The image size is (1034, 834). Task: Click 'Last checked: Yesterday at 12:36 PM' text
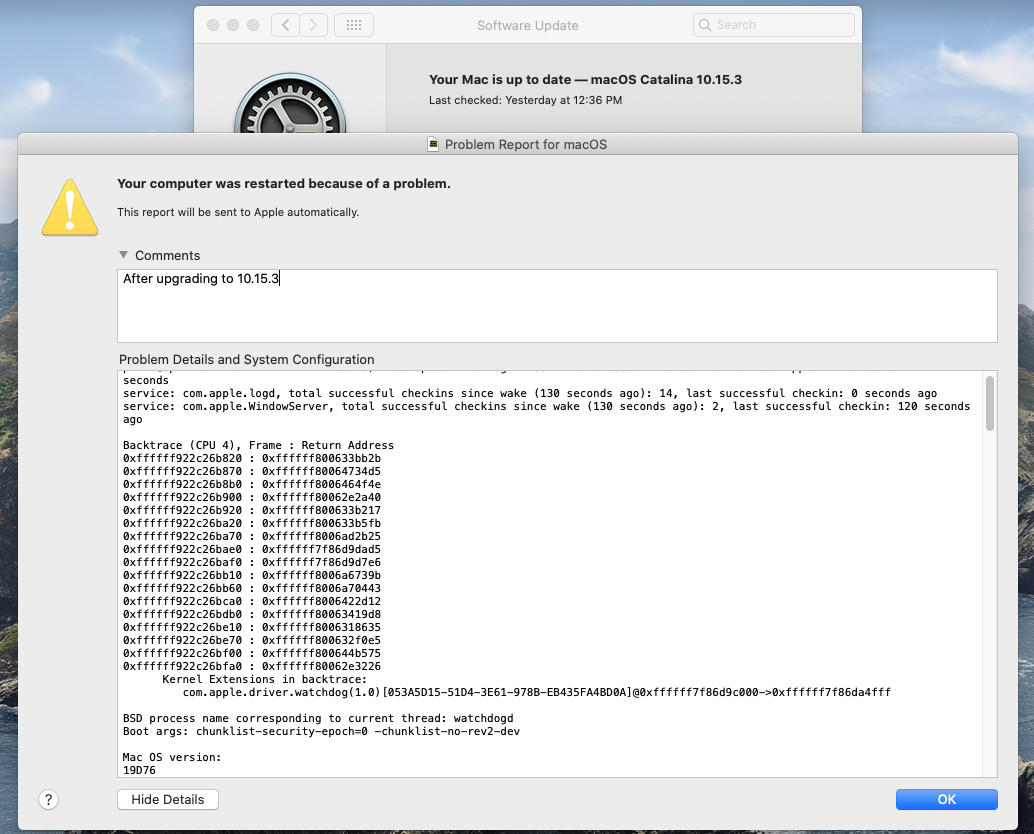coord(525,100)
